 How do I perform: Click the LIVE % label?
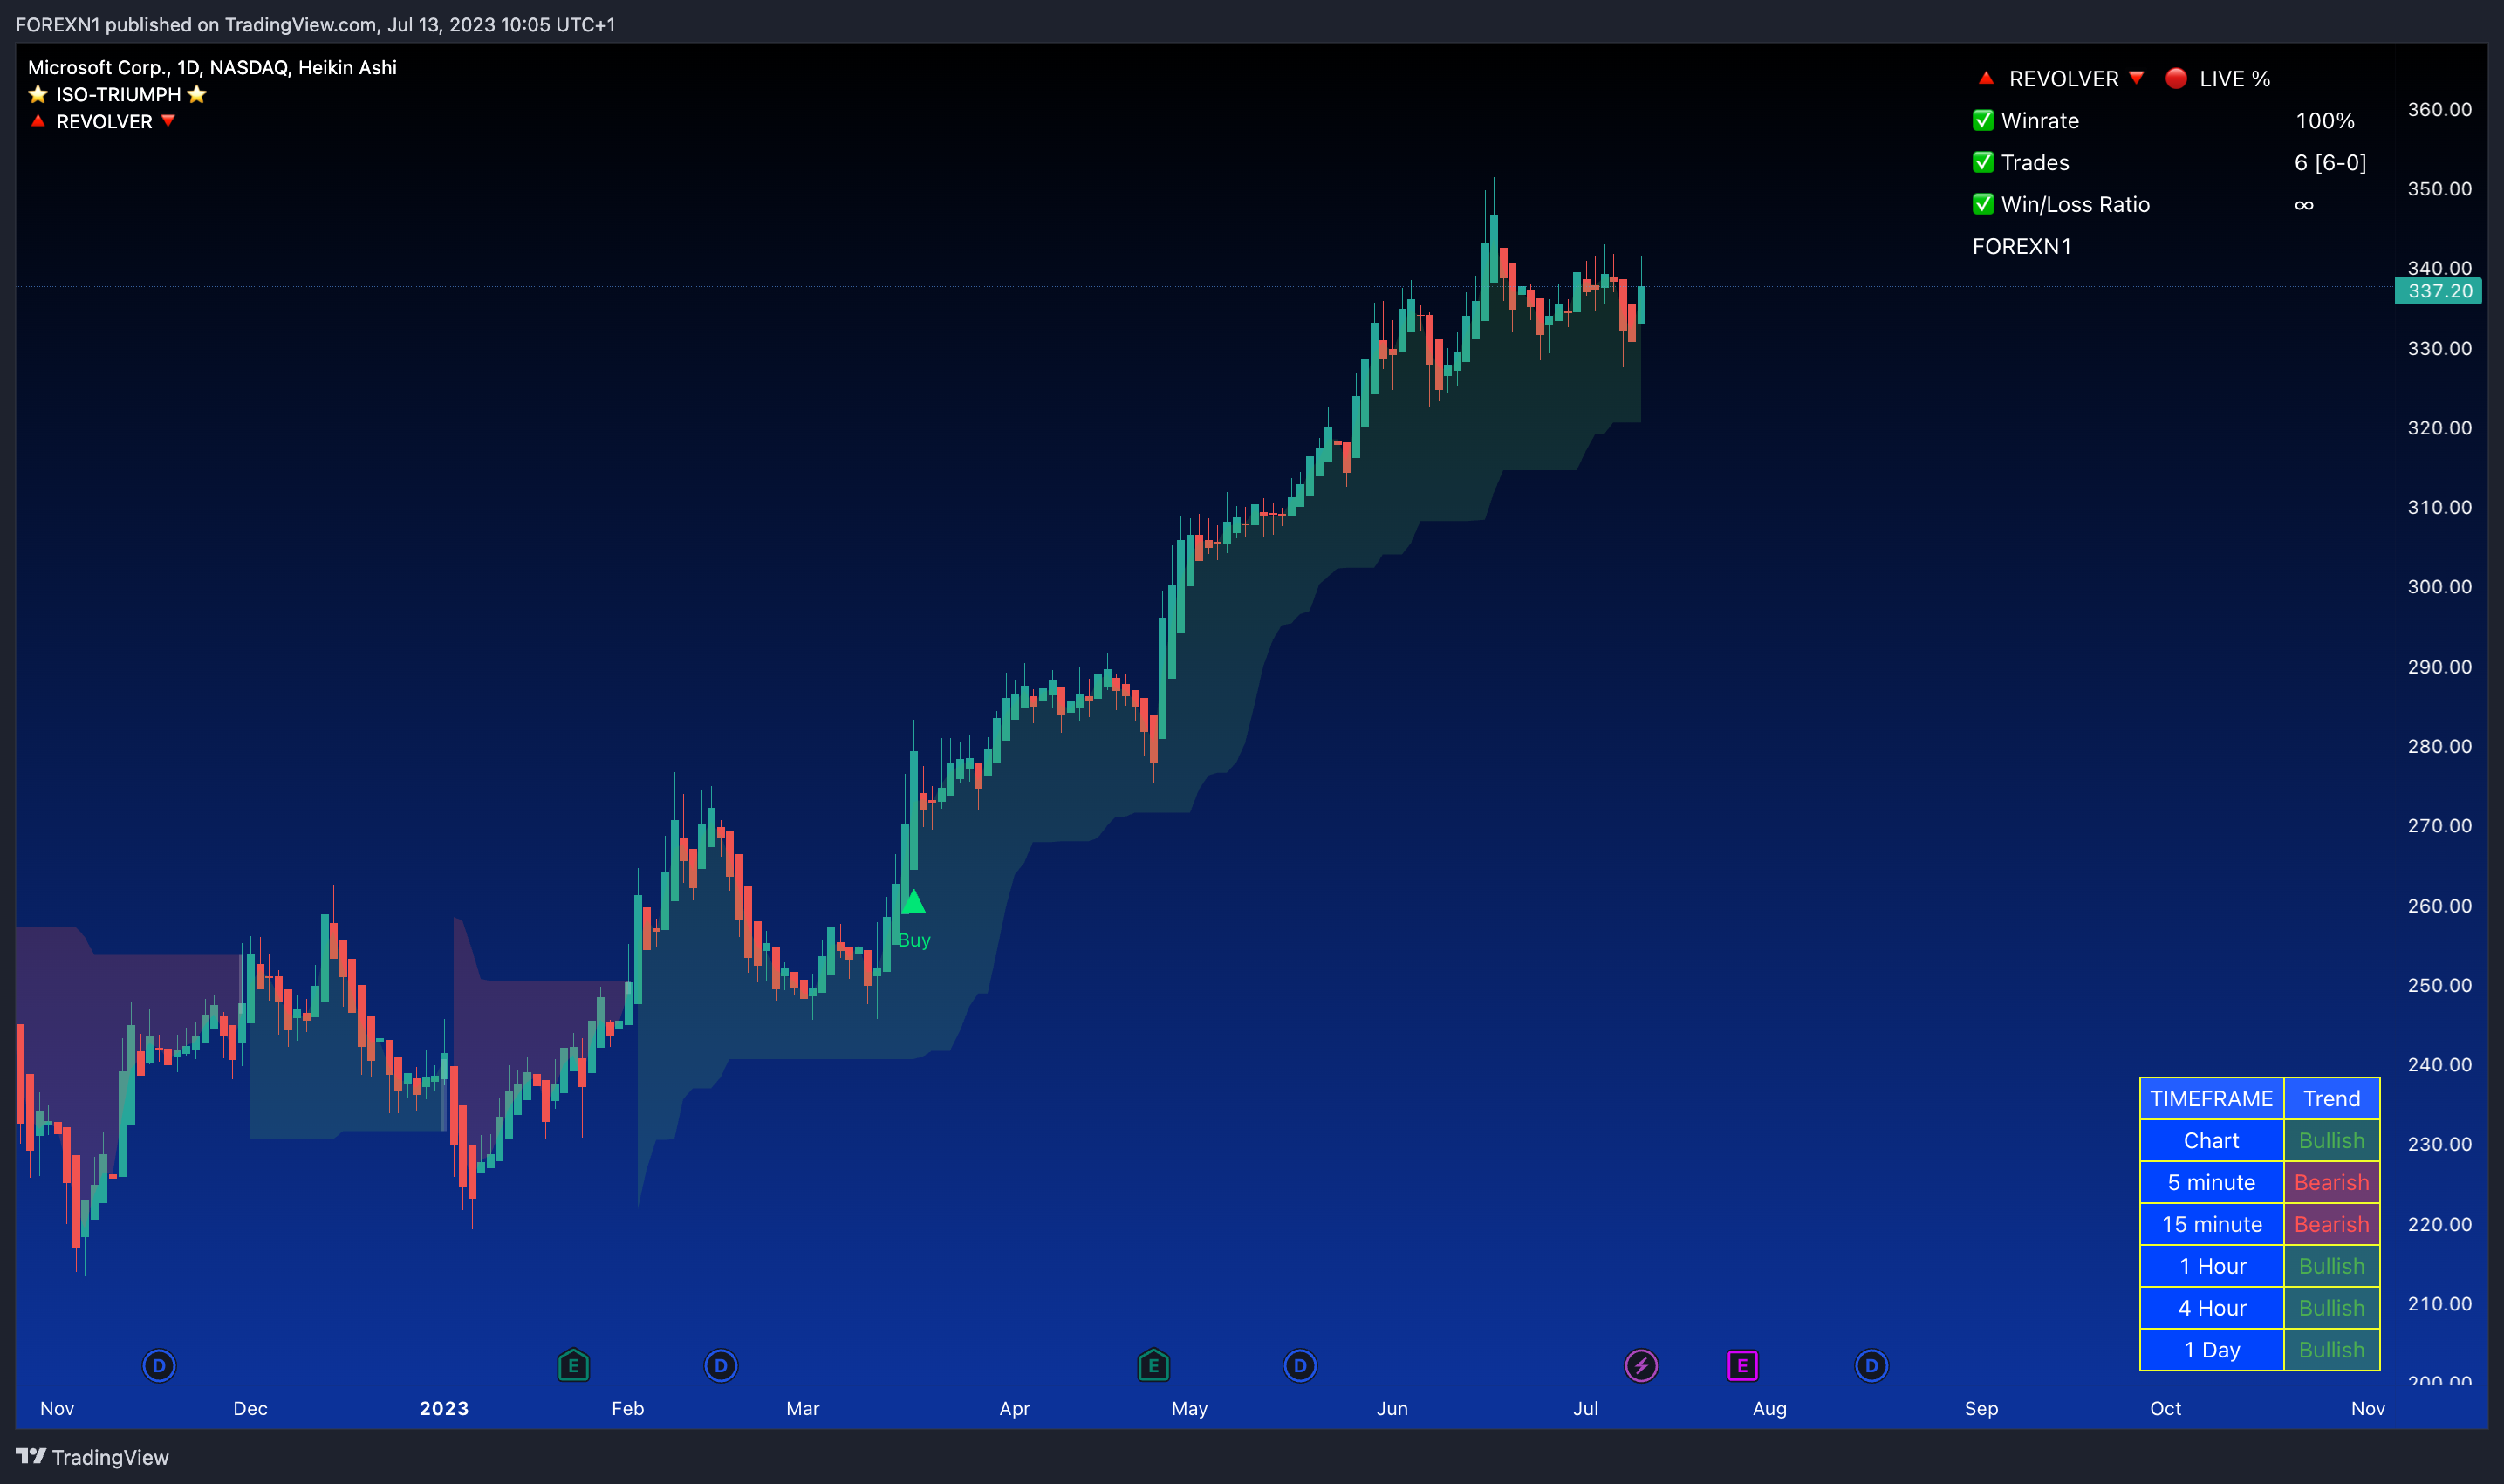click(2235, 78)
